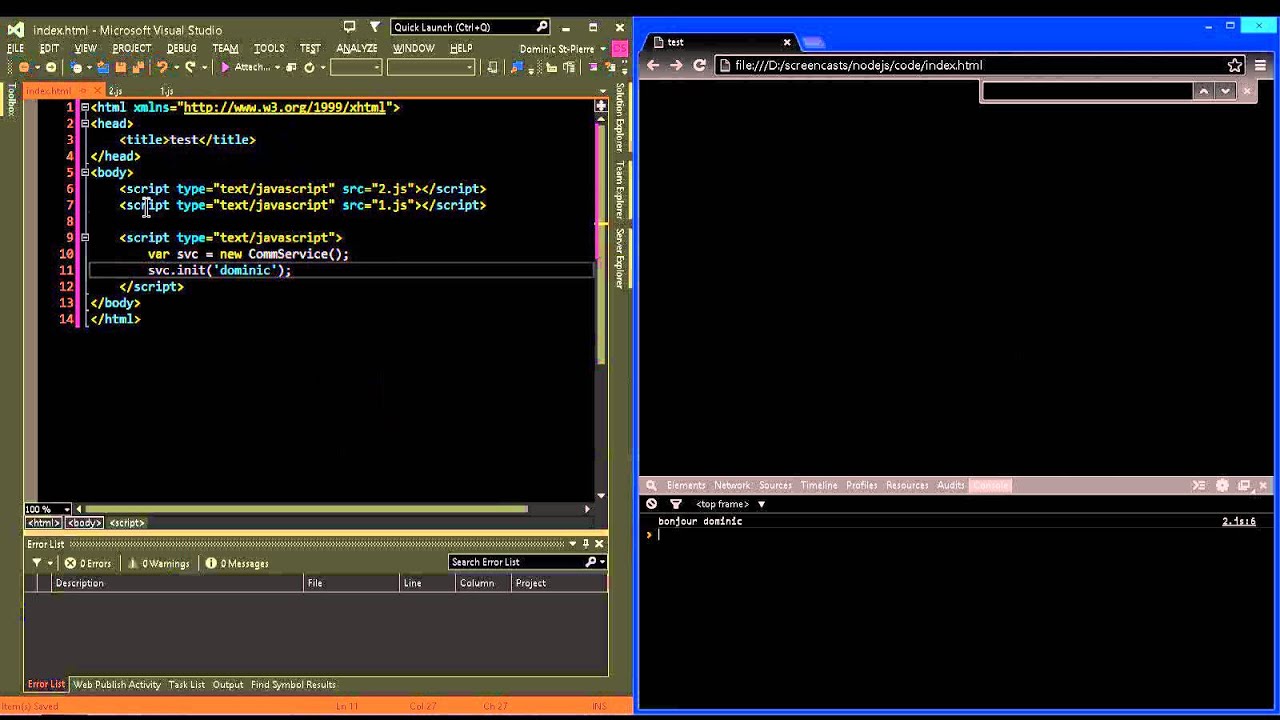
Task: Open the solution platform dropdown
Action: pos(431,67)
